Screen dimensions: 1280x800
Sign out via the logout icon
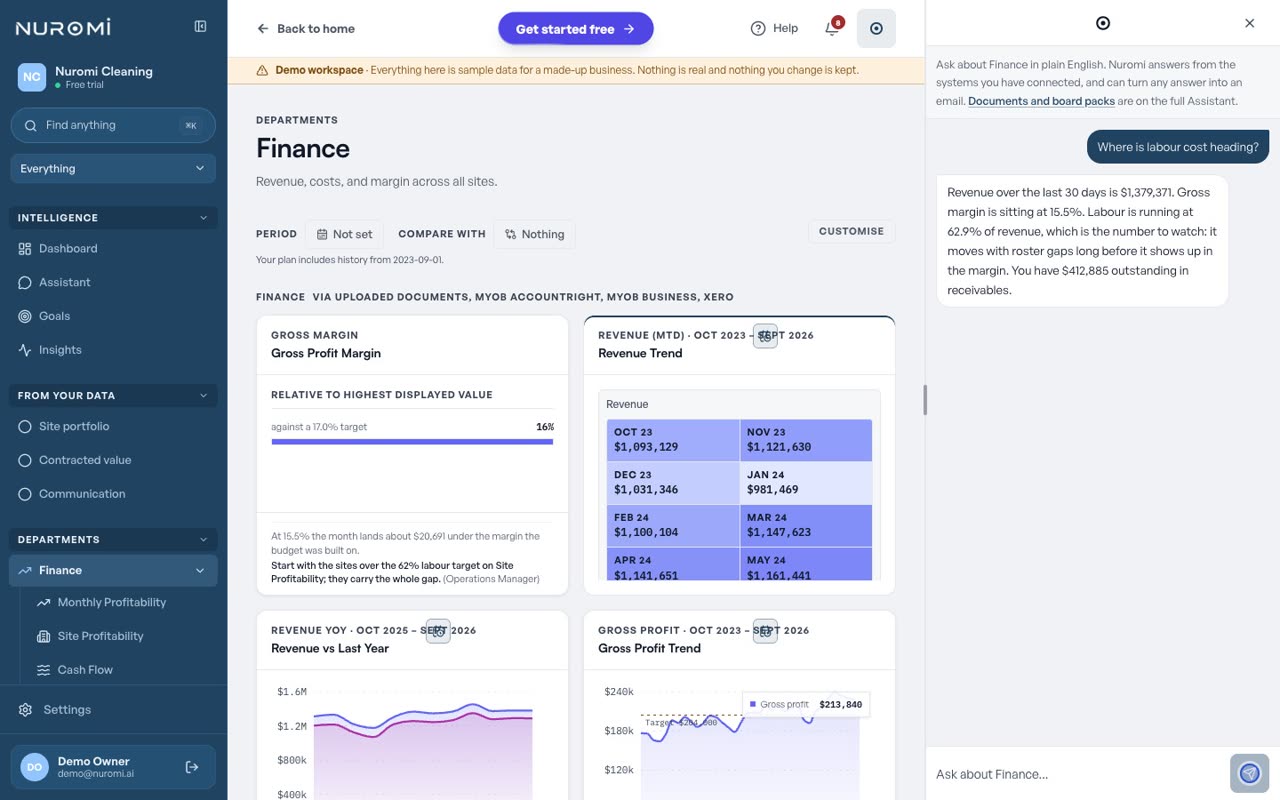coord(192,767)
